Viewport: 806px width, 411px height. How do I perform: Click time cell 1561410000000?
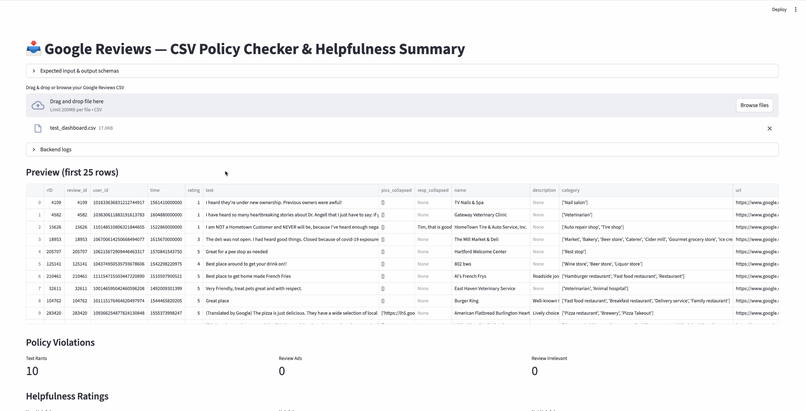click(x=166, y=202)
